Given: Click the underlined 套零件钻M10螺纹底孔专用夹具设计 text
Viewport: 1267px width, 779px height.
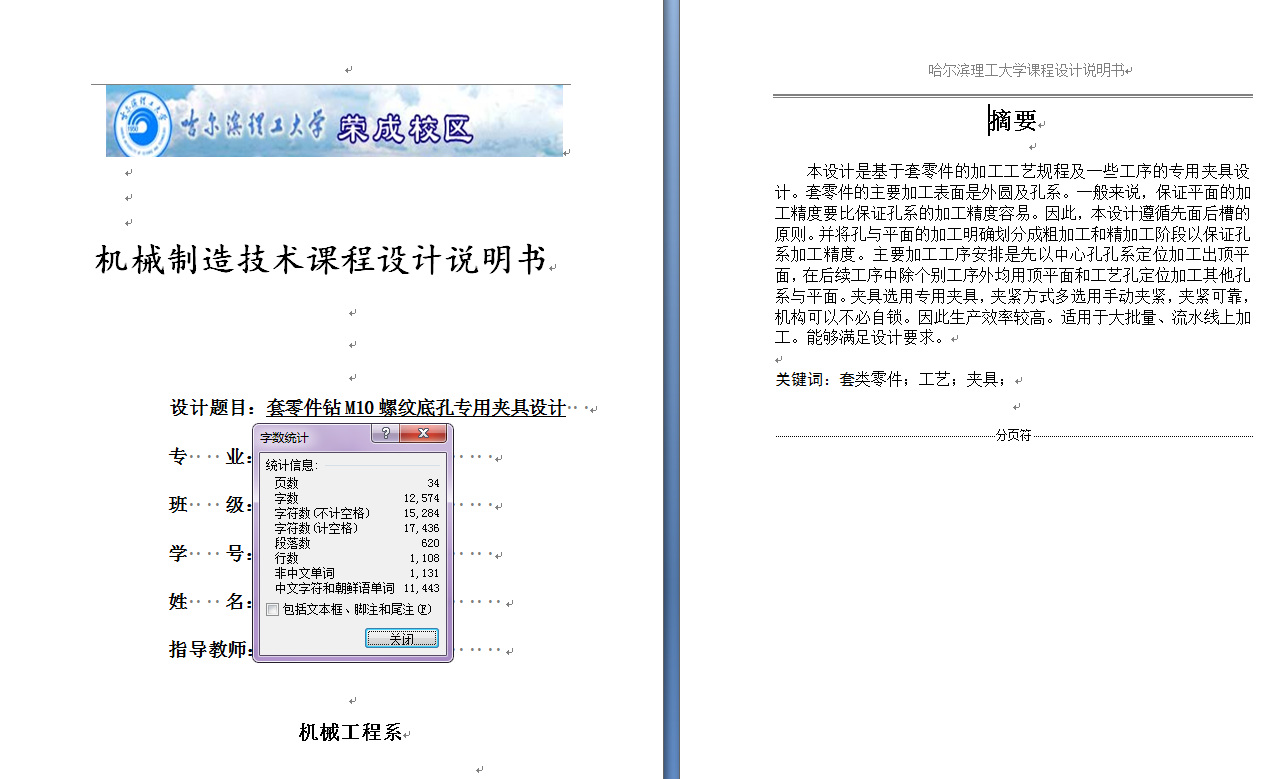Looking at the screenshot, I should click(416, 408).
